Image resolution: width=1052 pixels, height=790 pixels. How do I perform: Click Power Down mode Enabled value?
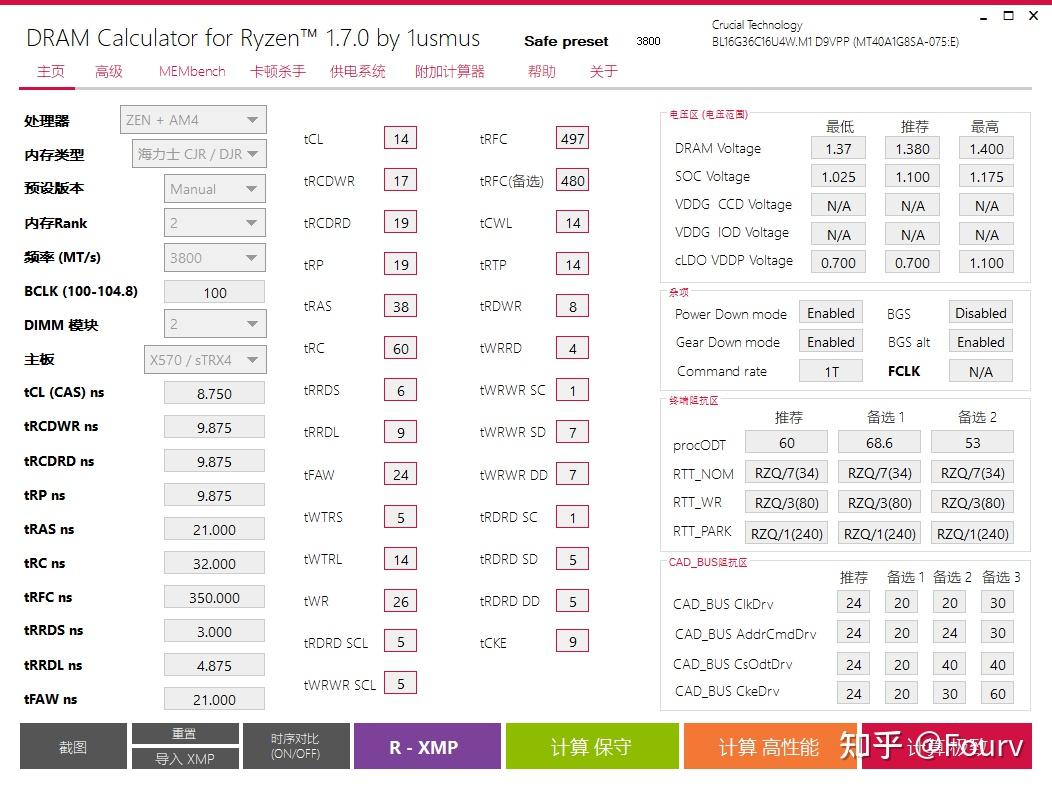pyautogui.click(x=831, y=313)
